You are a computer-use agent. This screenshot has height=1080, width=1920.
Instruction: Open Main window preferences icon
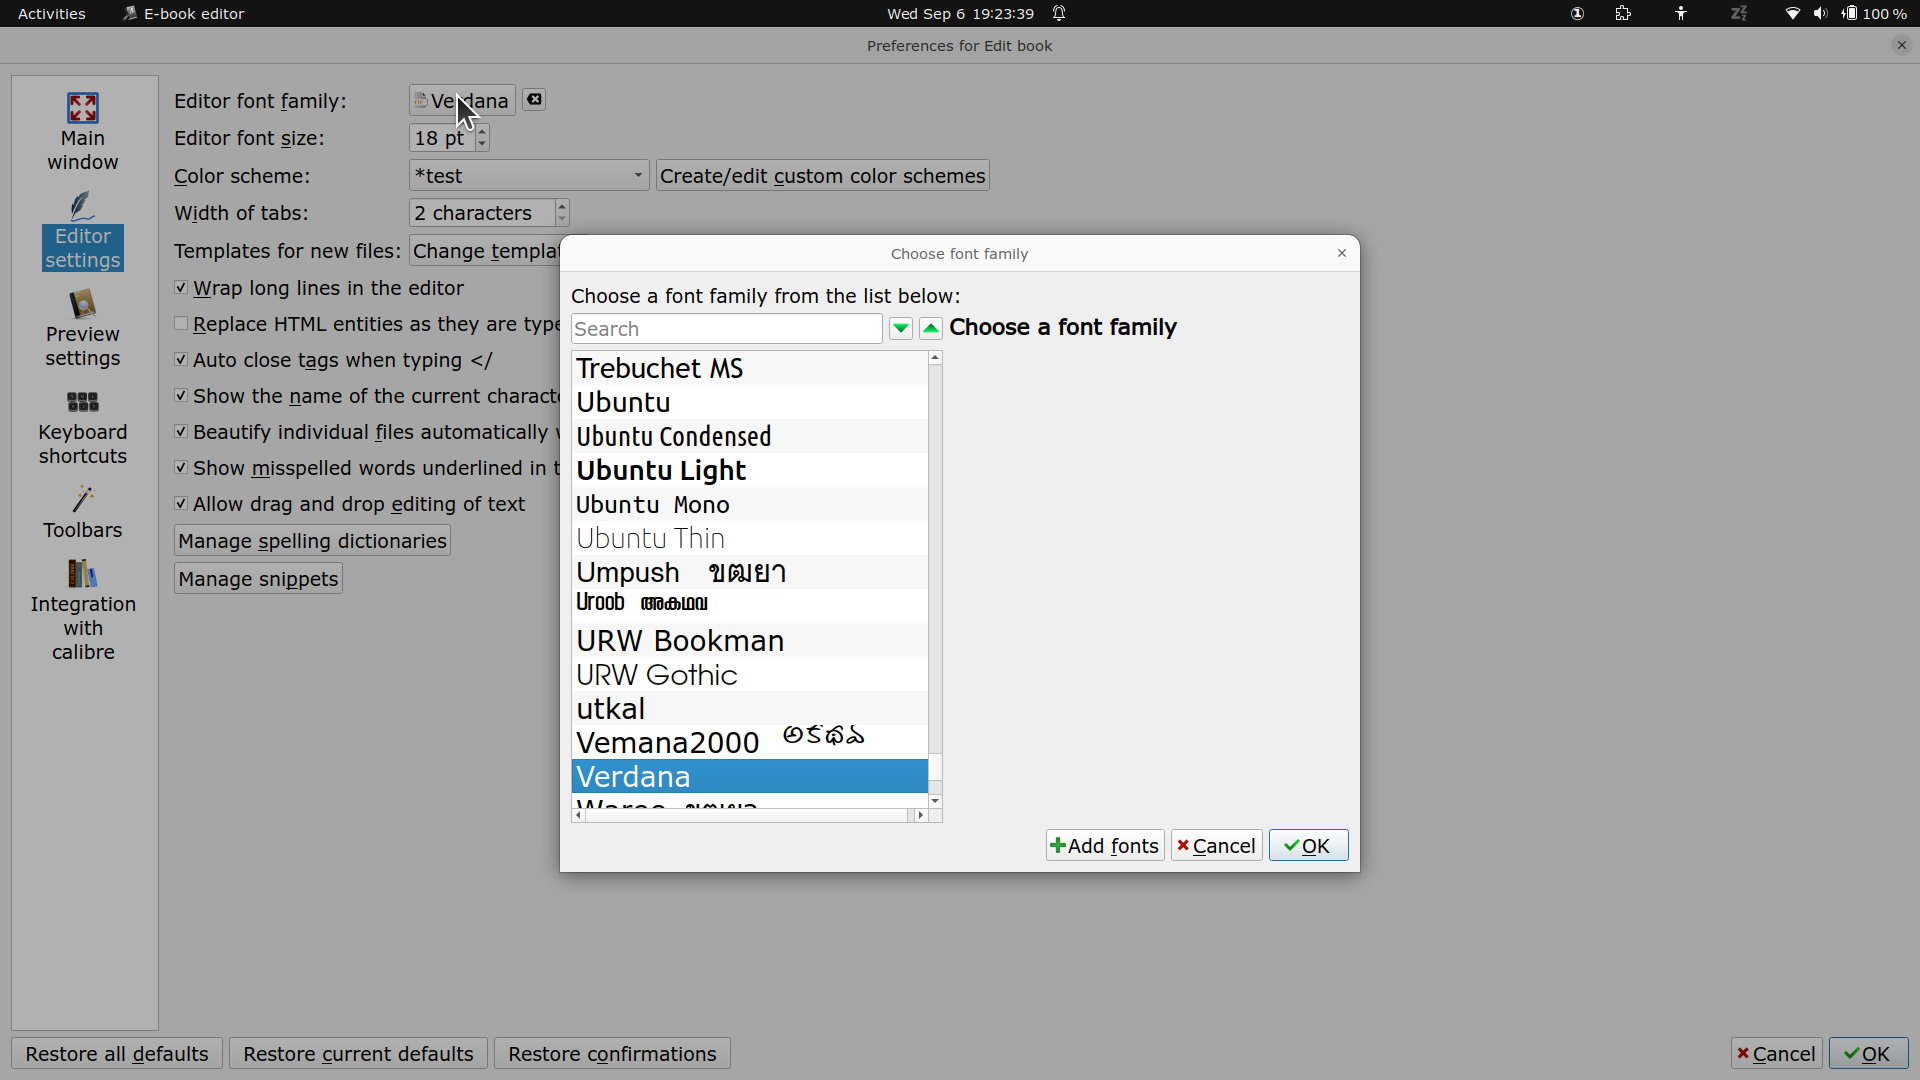click(83, 108)
